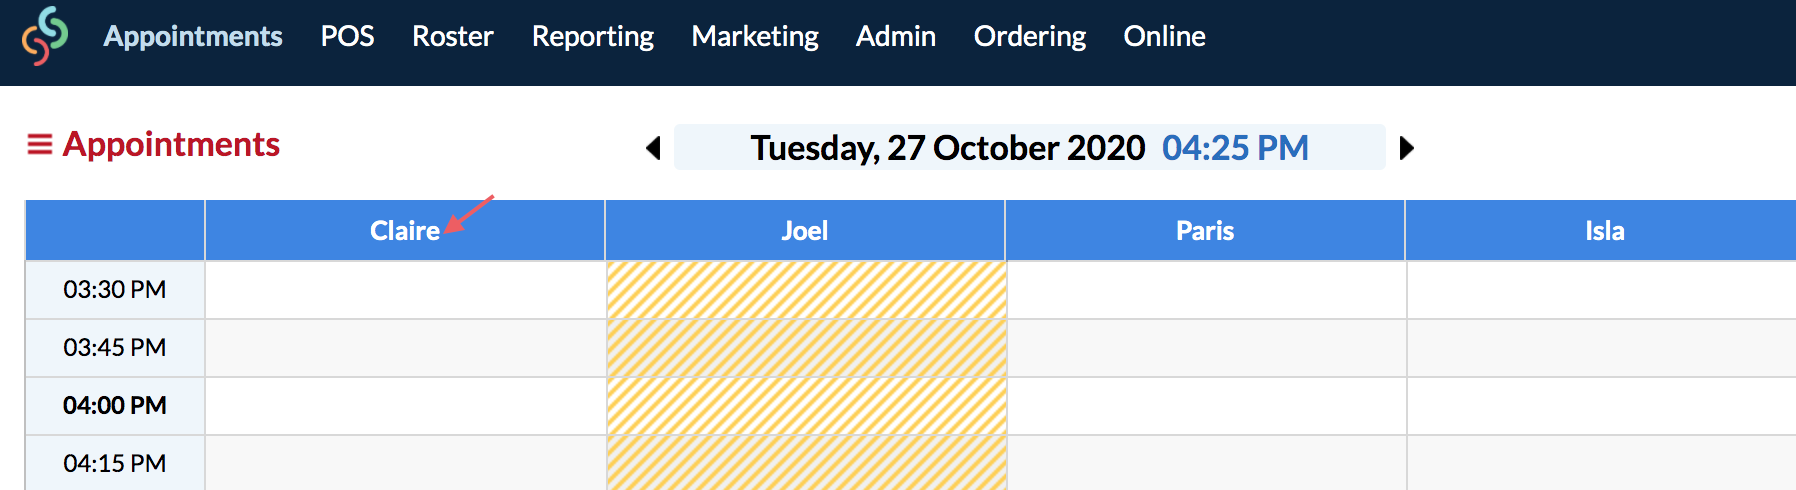Select Paris column header
The width and height of the screenshot is (1796, 490).
pos(1205,231)
